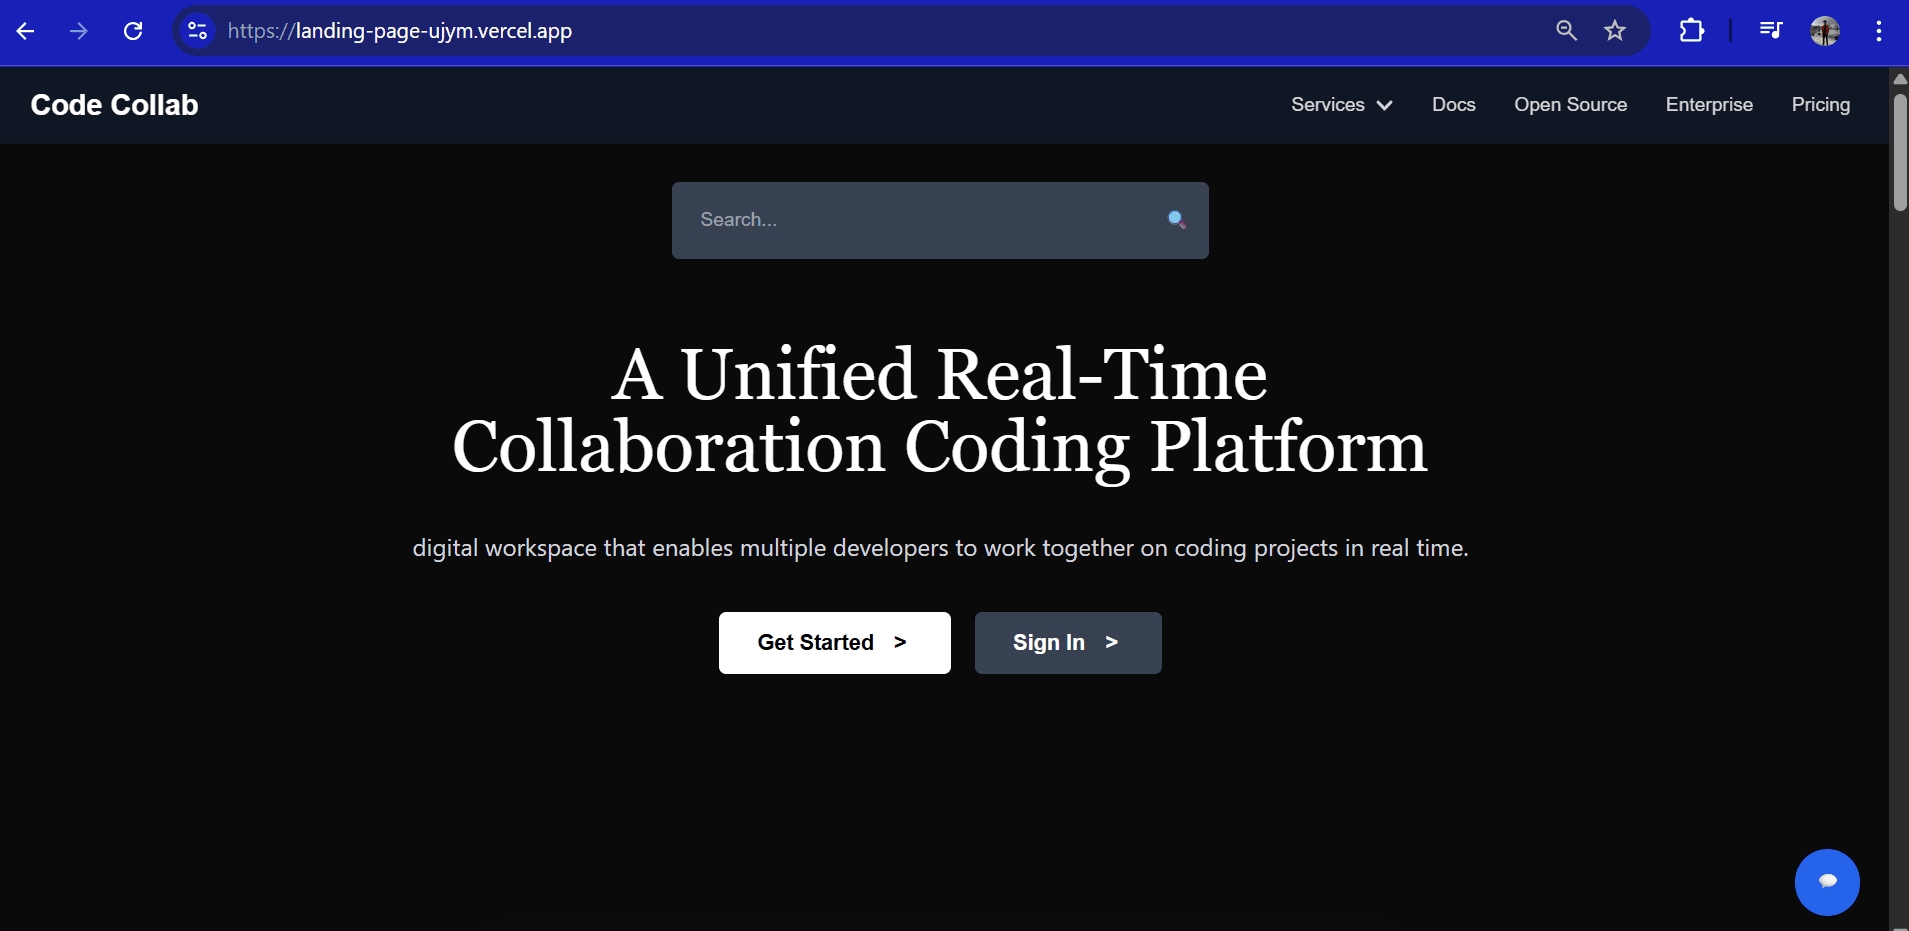Click the page vertical scrollbar thumb
The image size is (1909, 931).
1900,152
